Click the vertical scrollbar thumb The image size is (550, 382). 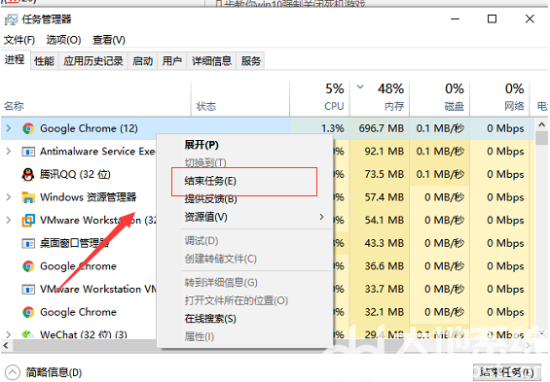click(542, 138)
